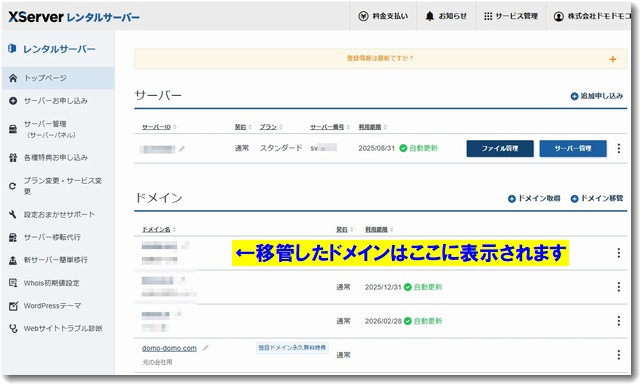Expand the 登録情報は最新ですか? notice with plus

(x=613, y=59)
